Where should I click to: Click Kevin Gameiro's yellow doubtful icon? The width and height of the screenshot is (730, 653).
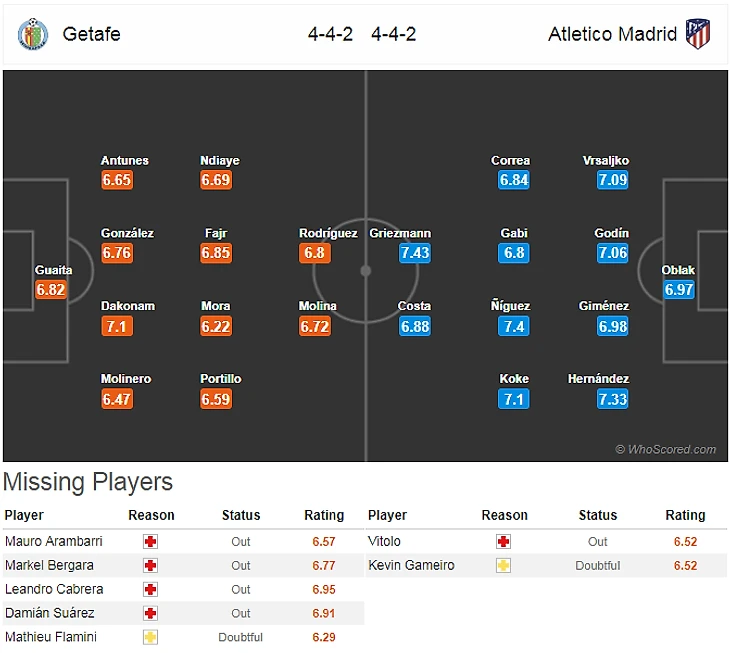tap(503, 565)
